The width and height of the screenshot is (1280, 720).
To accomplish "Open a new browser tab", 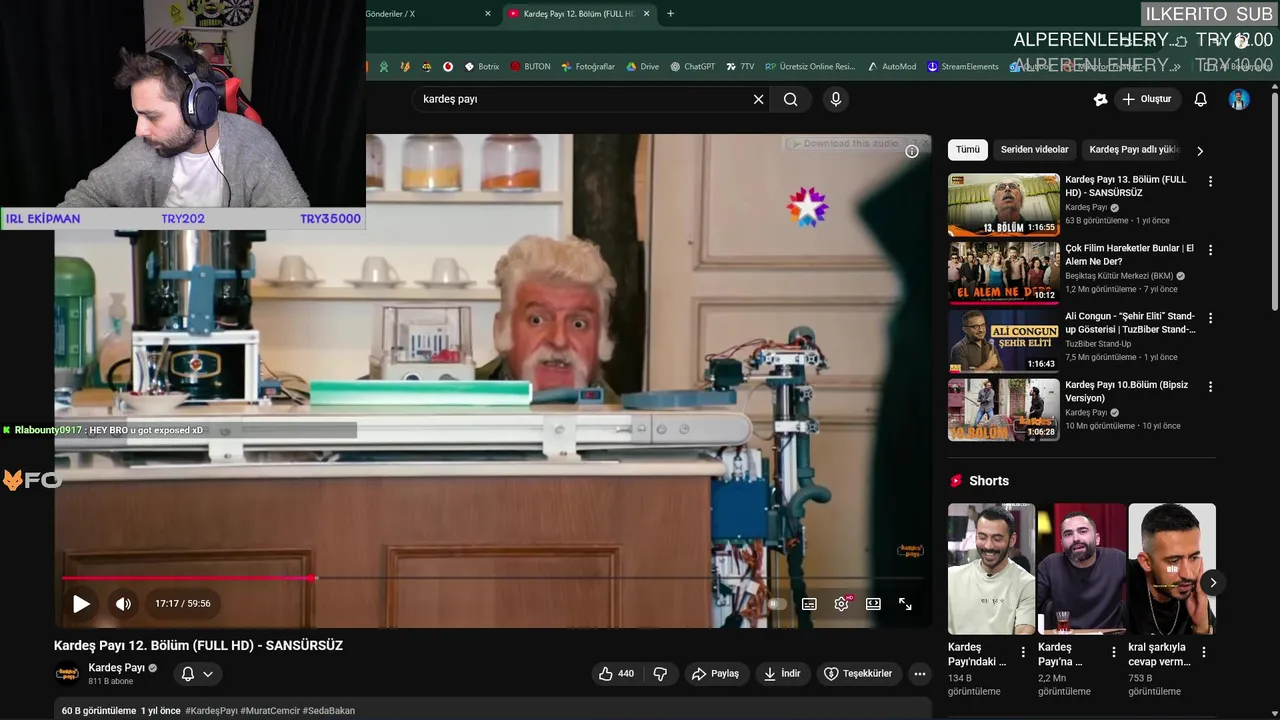I will [x=670, y=14].
